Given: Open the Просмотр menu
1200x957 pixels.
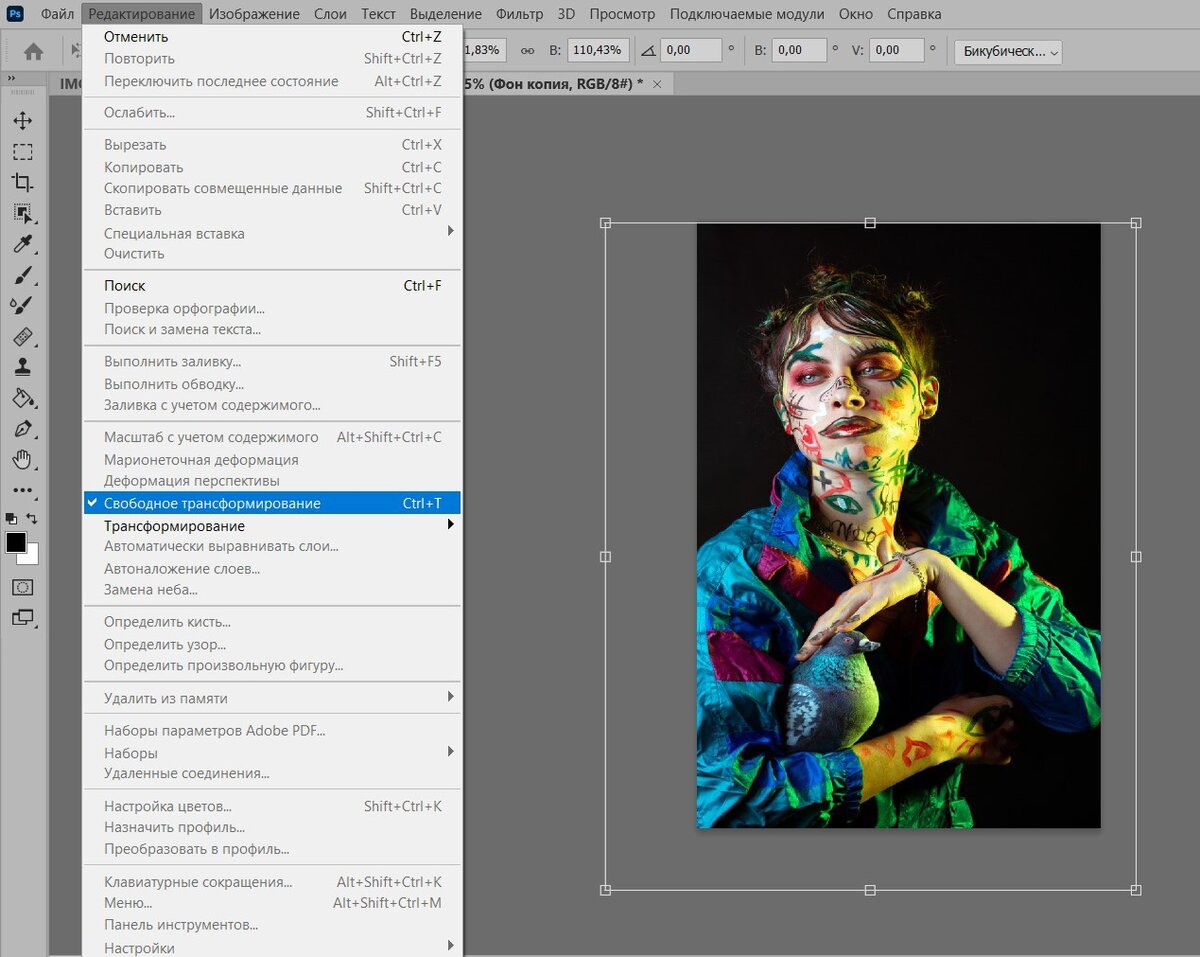Looking at the screenshot, I should point(622,14).
